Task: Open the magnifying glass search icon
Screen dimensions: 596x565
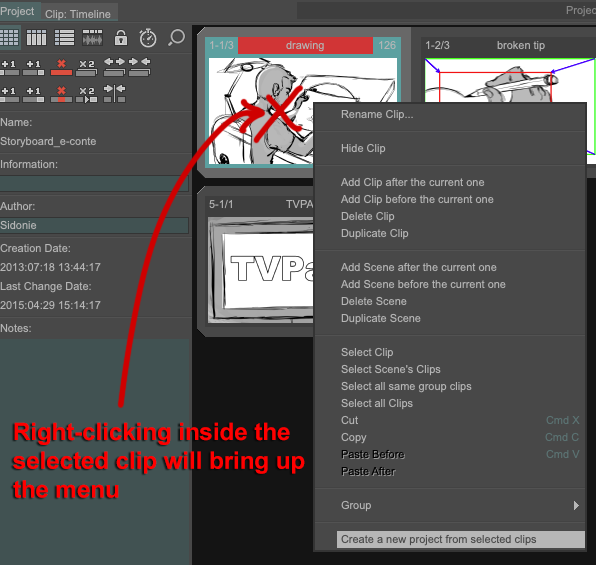Action: [176, 38]
